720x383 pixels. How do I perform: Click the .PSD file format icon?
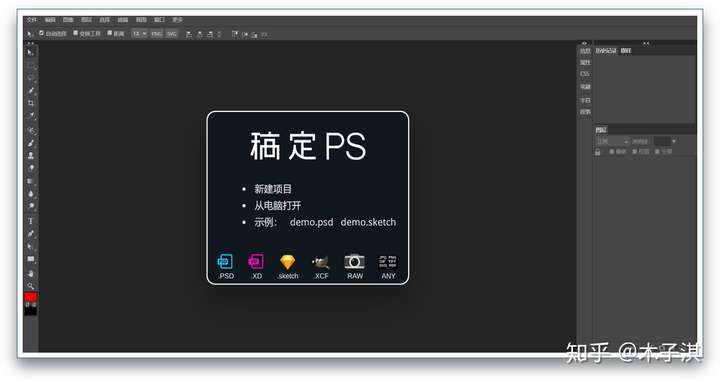pos(225,262)
